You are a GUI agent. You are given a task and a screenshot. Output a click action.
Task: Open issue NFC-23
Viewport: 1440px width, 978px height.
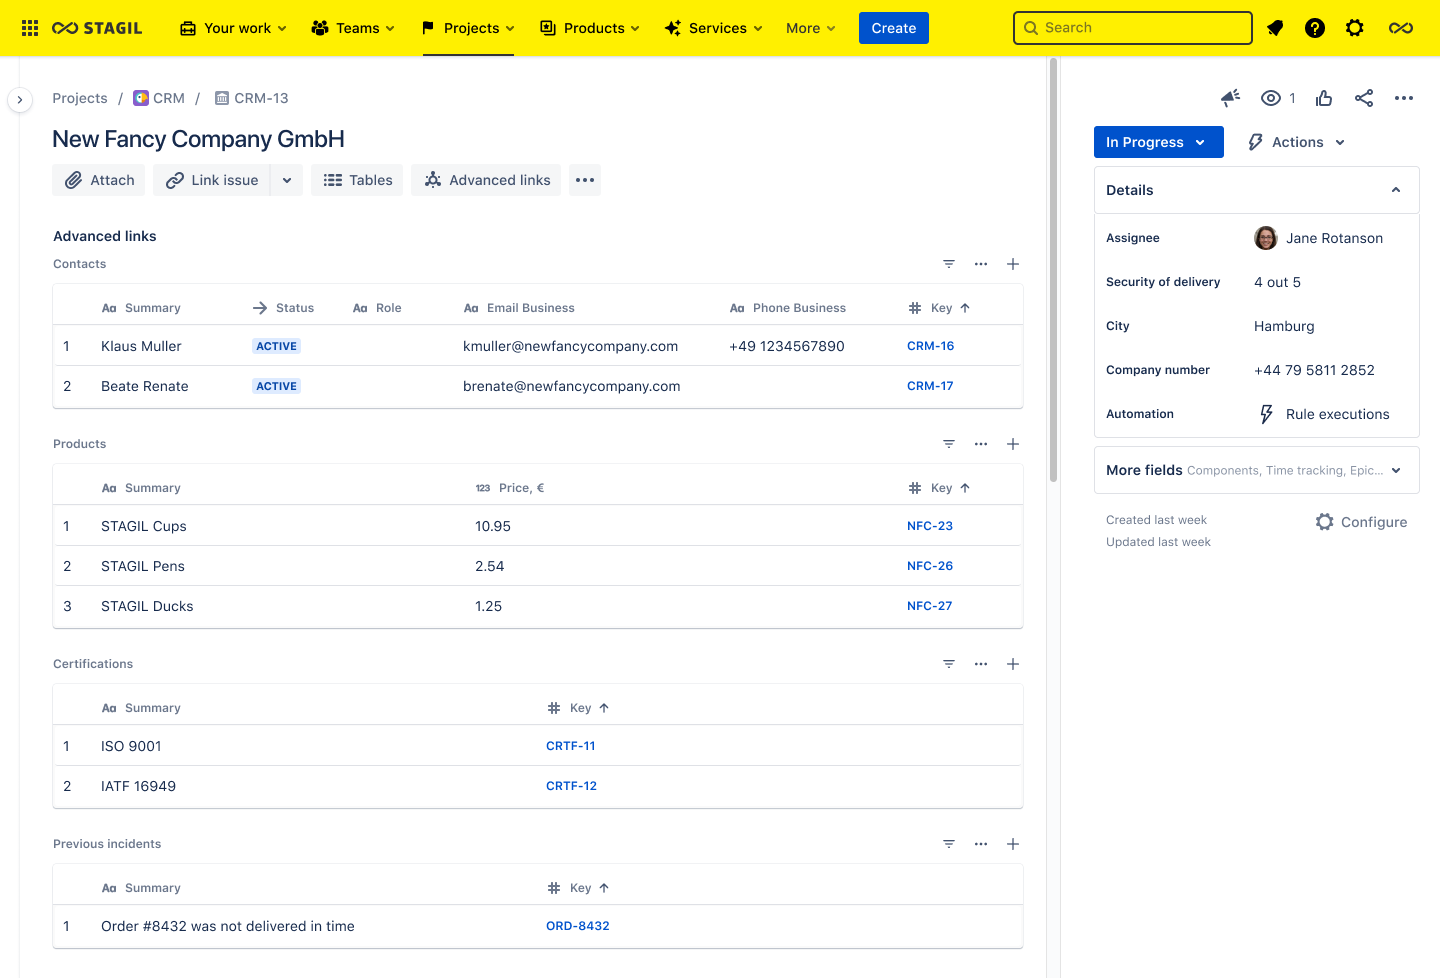930,526
